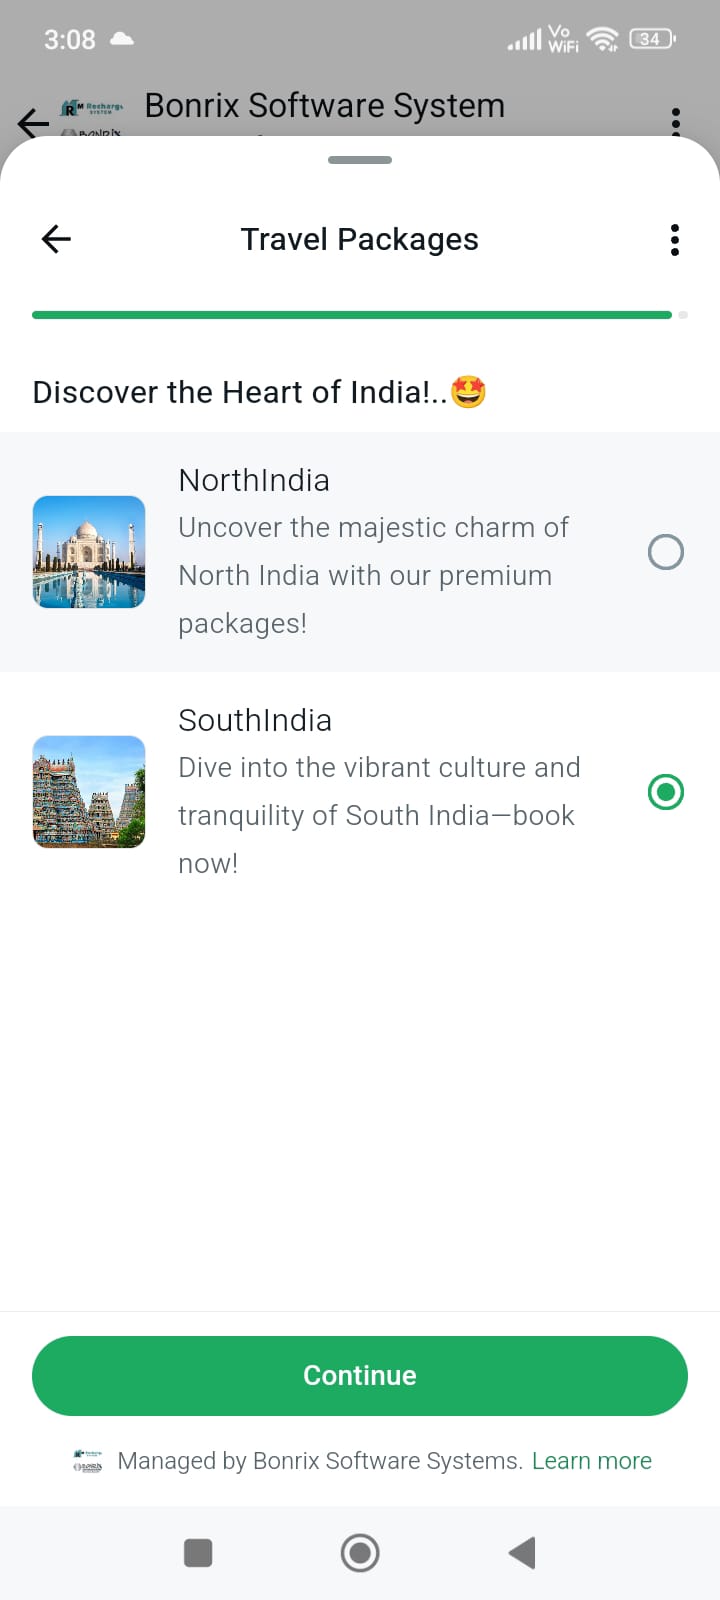Tap the back arrow beside Travel Packages
The width and height of the screenshot is (720, 1600).
56,239
